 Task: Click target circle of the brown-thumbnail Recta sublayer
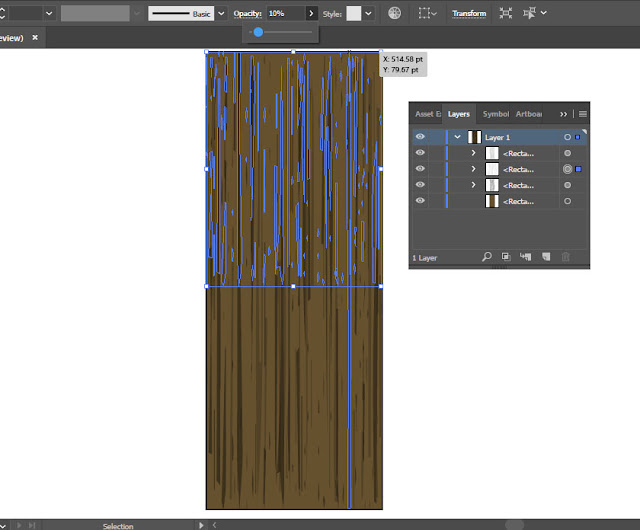[x=567, y=201]
